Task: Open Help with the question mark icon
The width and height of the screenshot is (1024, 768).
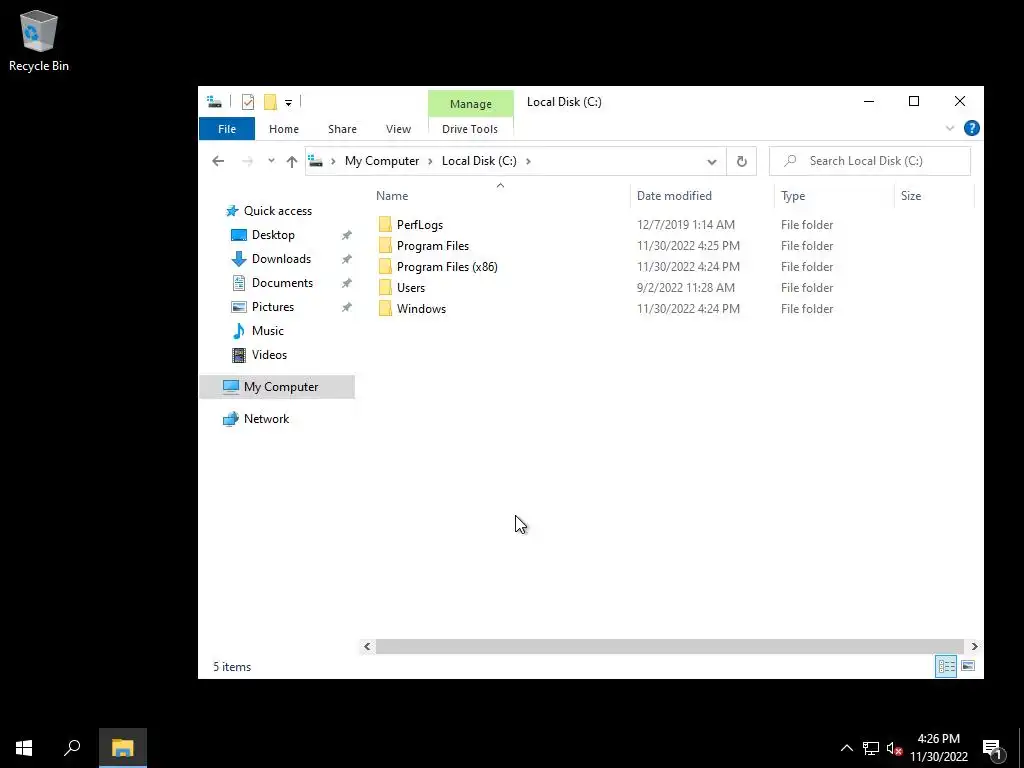Action: click(972, 128)
